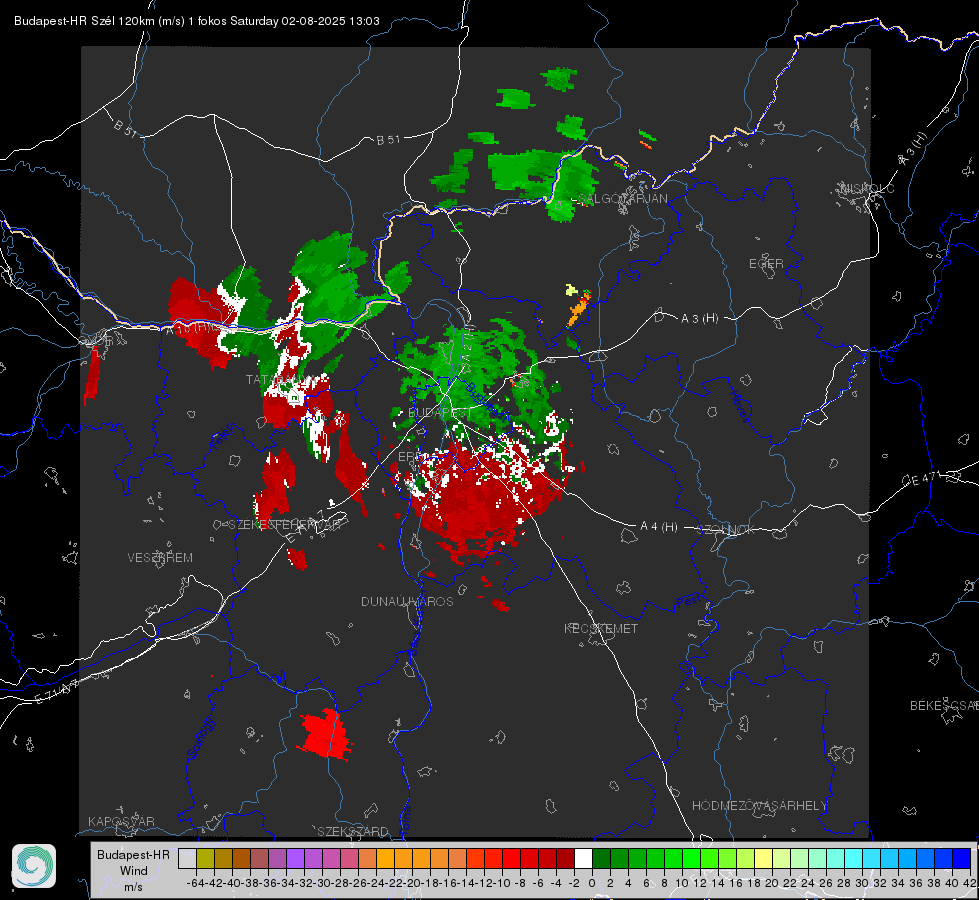Click the bright red radar echo above Szekszárd
The width and height of the screenshot is (979, 900).
tap(324, 735)
